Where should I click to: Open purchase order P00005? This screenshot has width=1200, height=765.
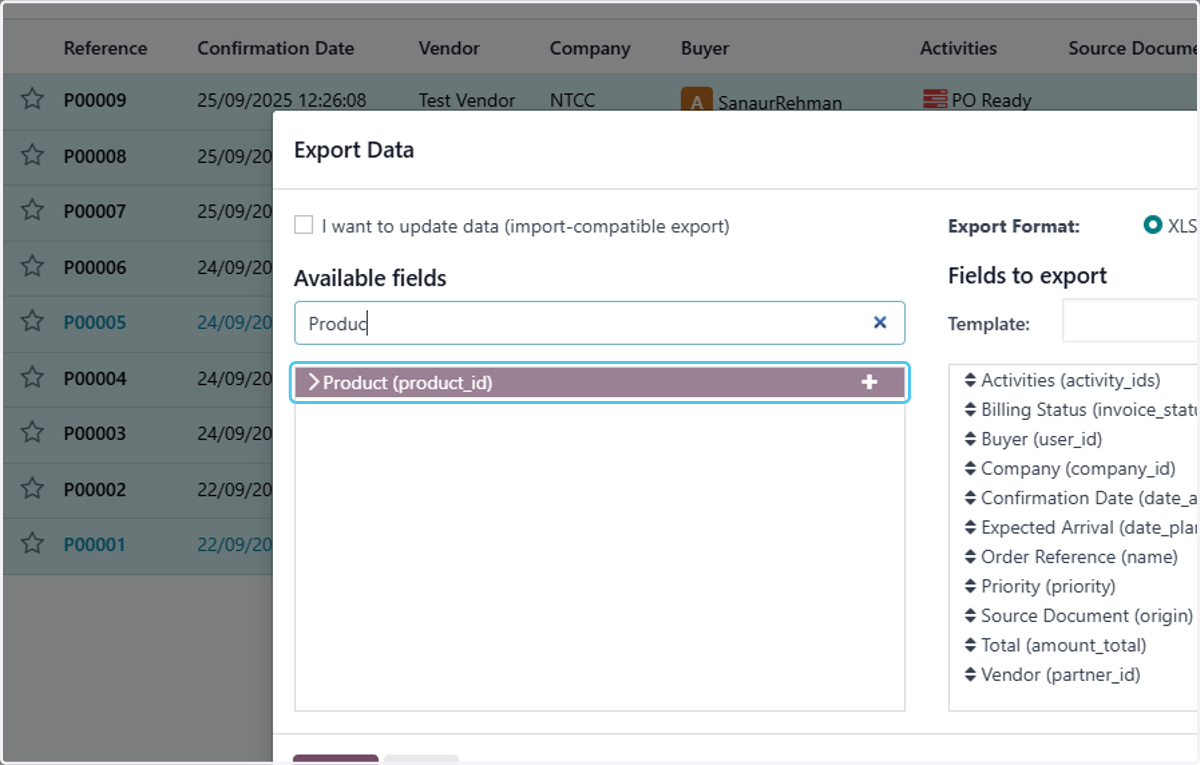pyautogui.click(x=95, y=322)
